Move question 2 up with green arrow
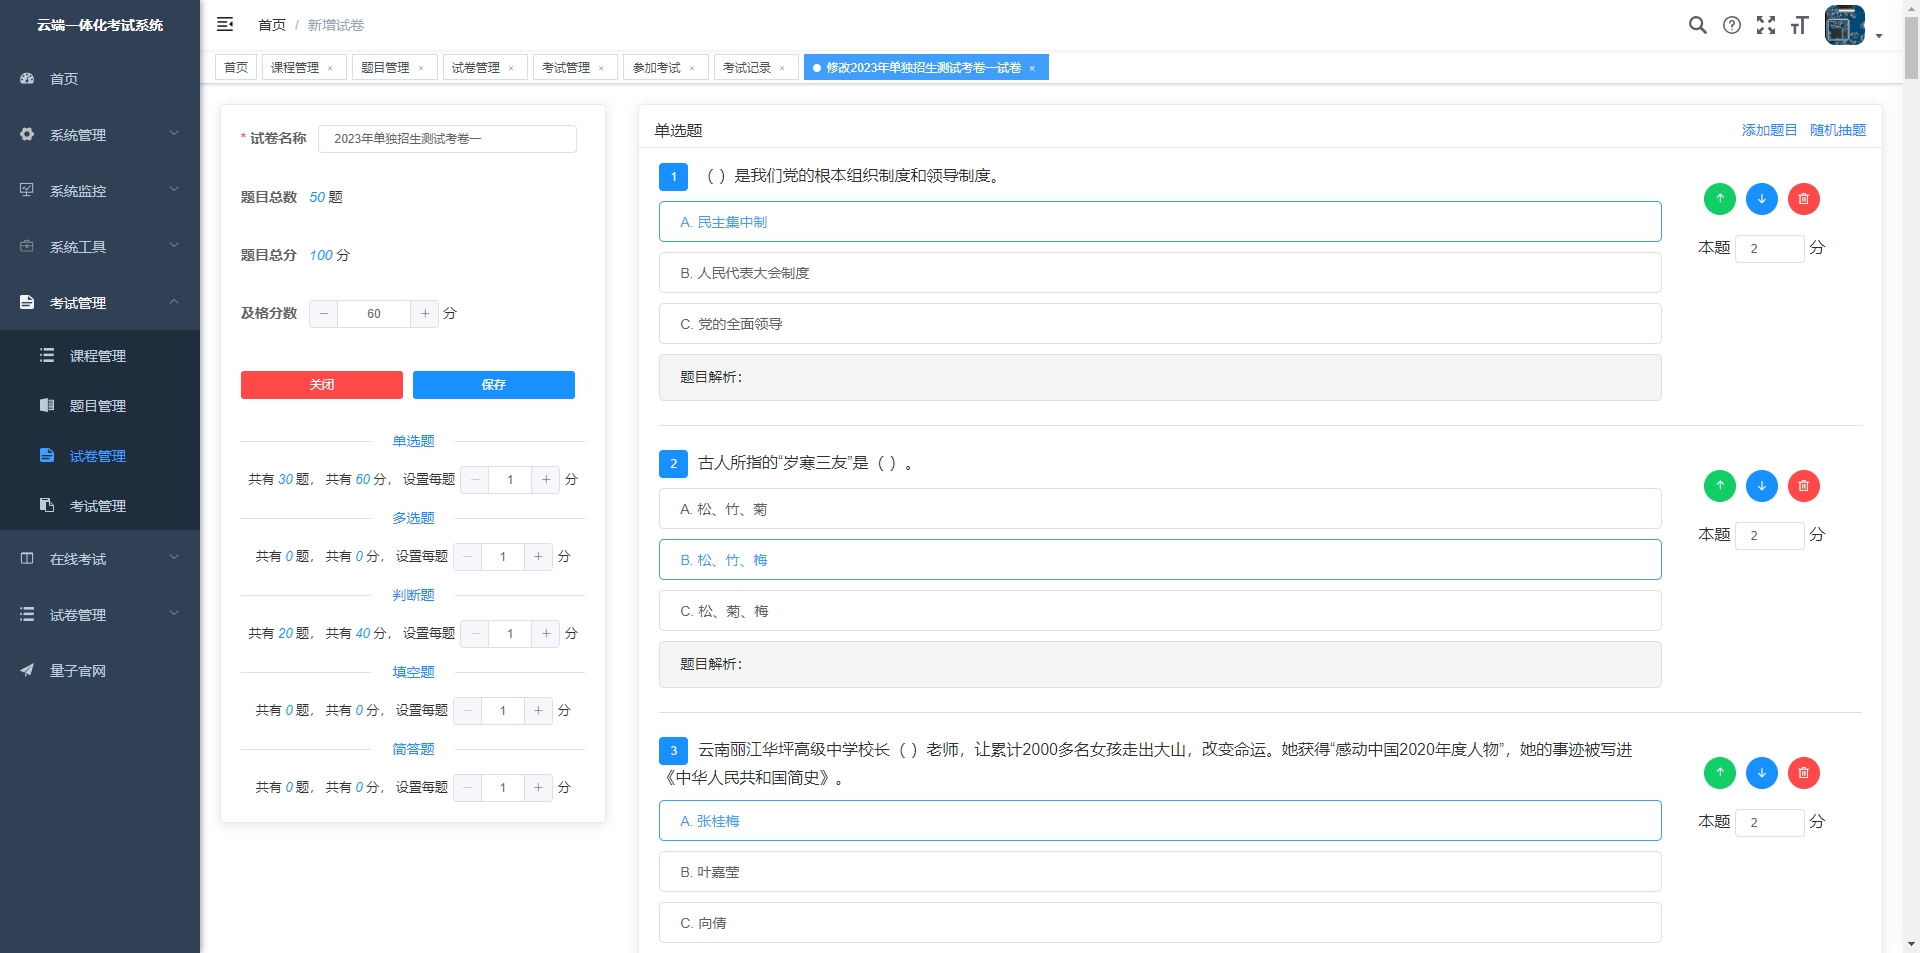 1720,486
